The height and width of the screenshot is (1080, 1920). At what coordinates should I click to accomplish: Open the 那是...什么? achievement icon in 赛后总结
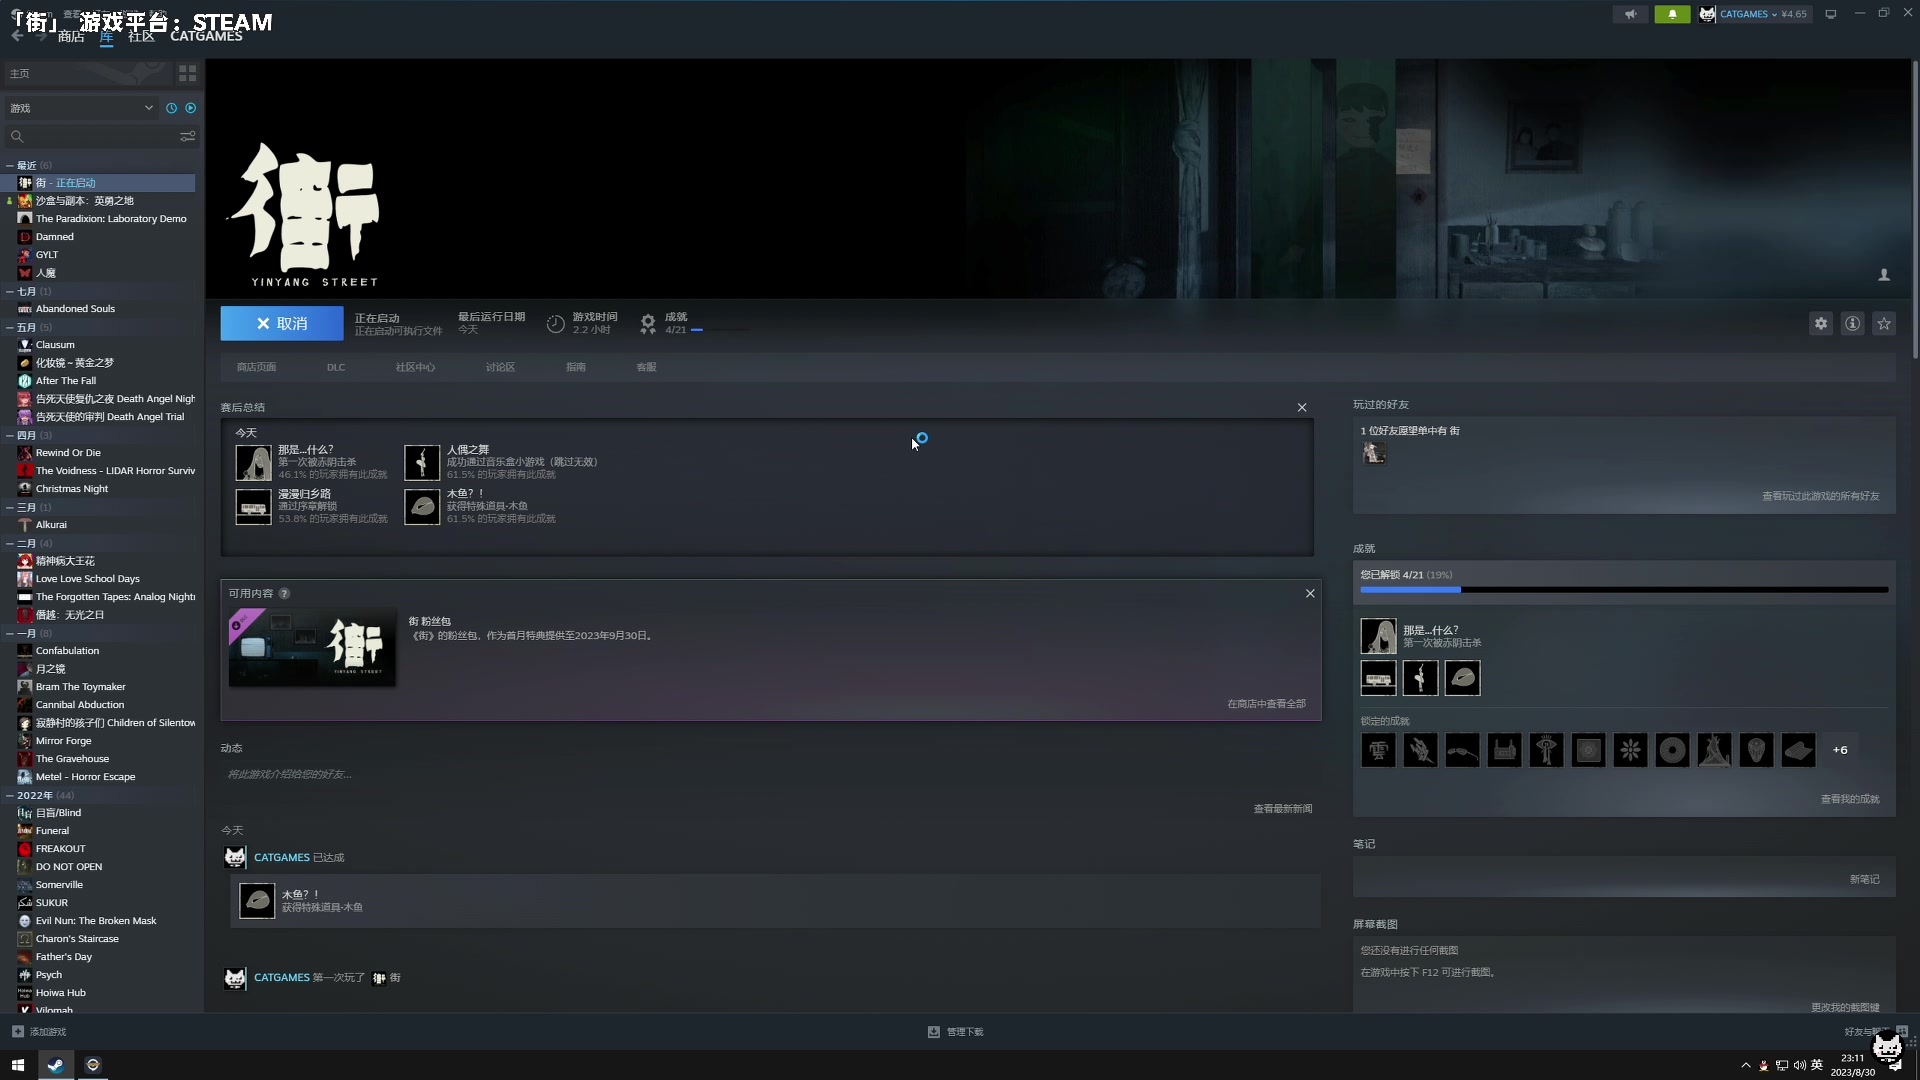[253, 462]
